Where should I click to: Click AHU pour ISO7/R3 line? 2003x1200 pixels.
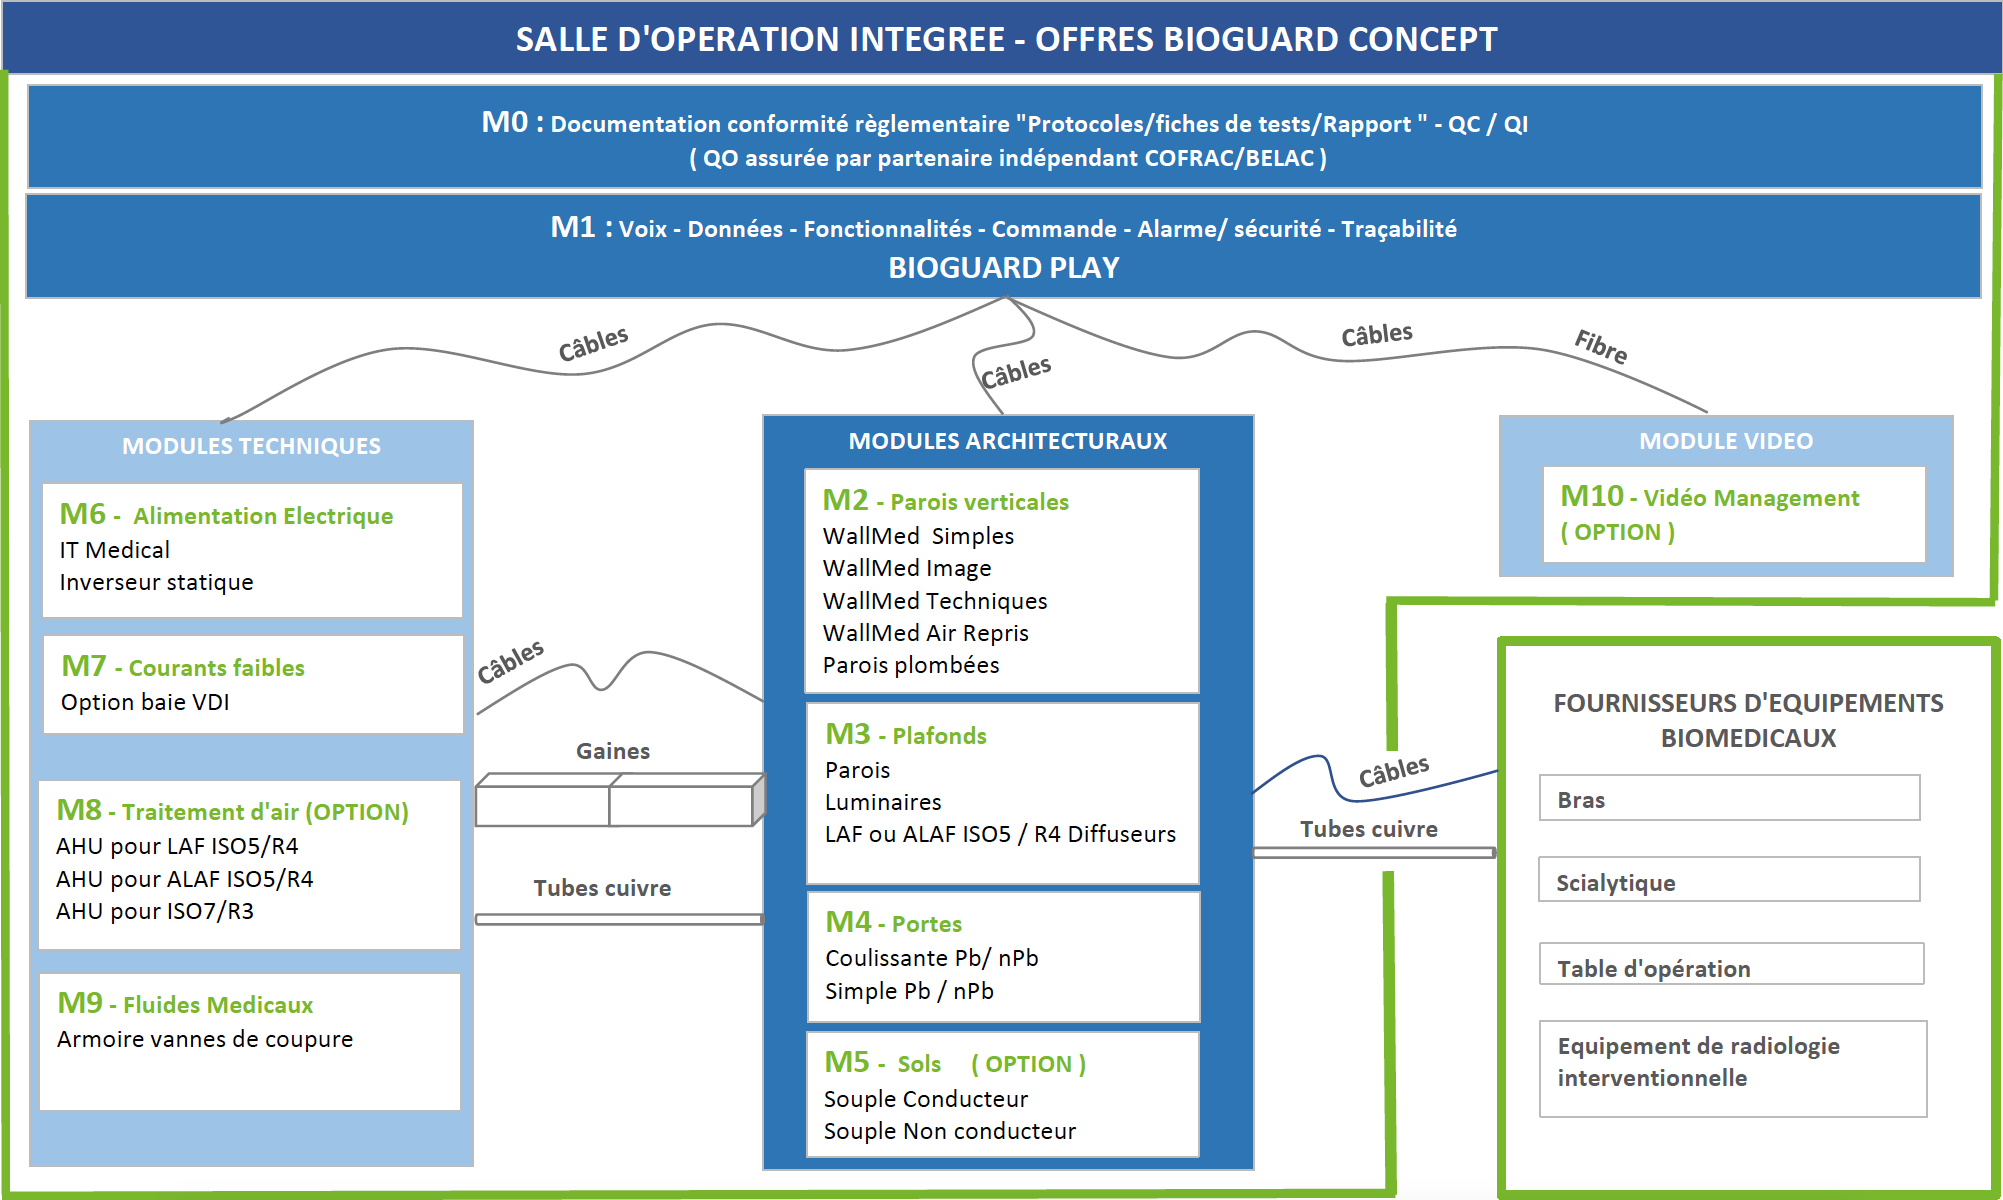click(155, 911)
